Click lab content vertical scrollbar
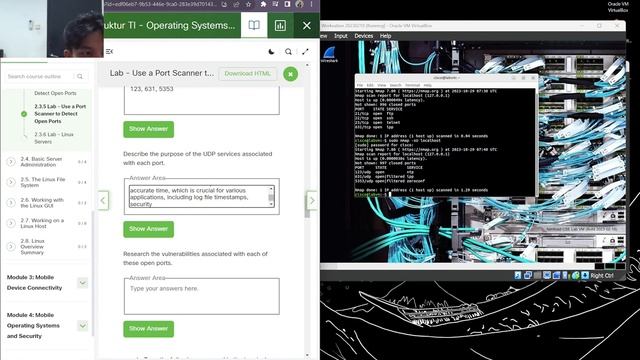This screenshot has height=360, width=640. (307, 209)
